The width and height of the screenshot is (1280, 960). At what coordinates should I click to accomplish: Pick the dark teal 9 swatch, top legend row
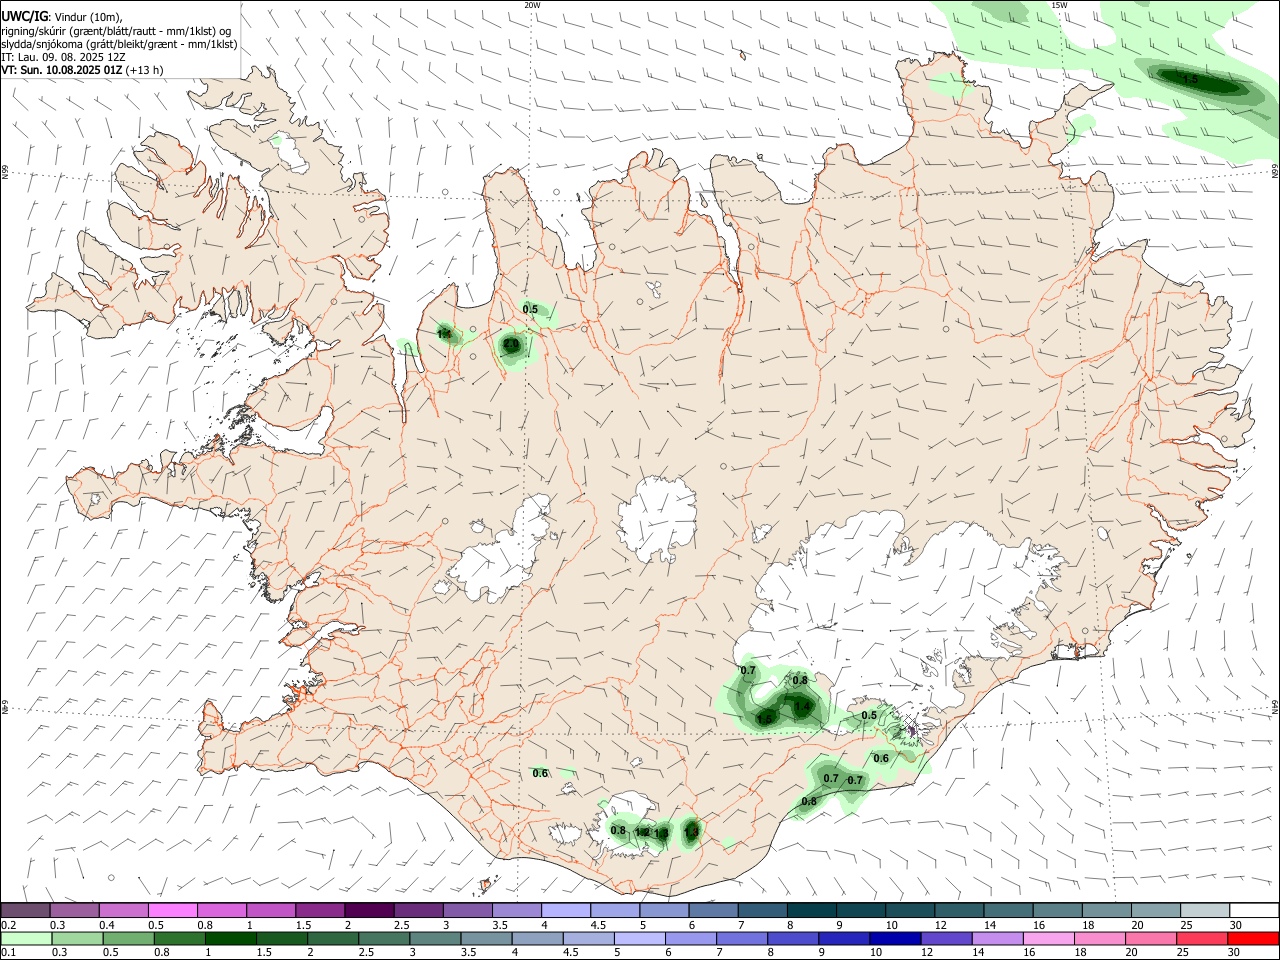tap(860, 911)
